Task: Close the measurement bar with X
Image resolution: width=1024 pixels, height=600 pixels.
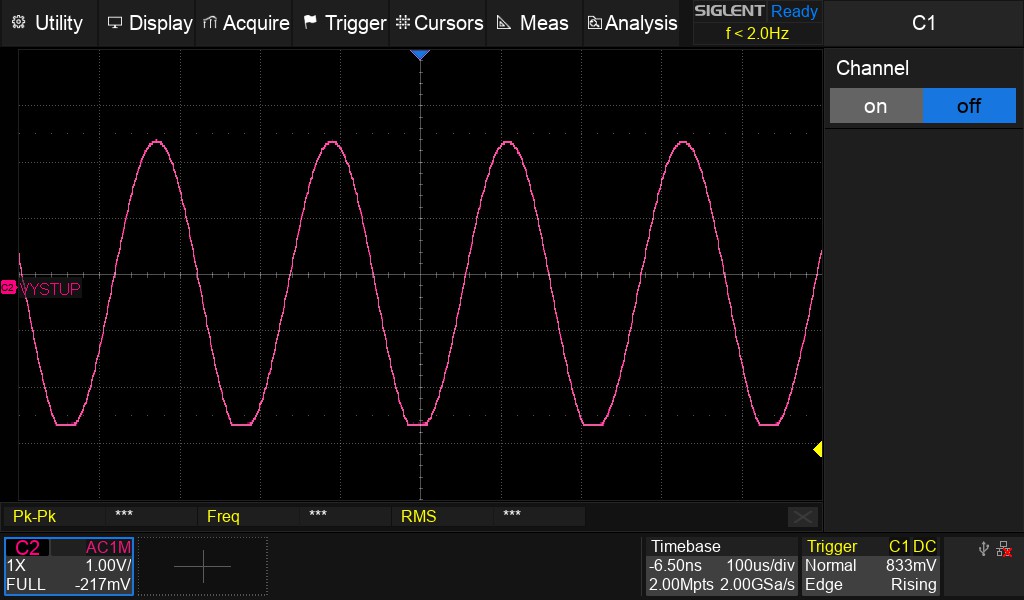Action: coord(802,516)
